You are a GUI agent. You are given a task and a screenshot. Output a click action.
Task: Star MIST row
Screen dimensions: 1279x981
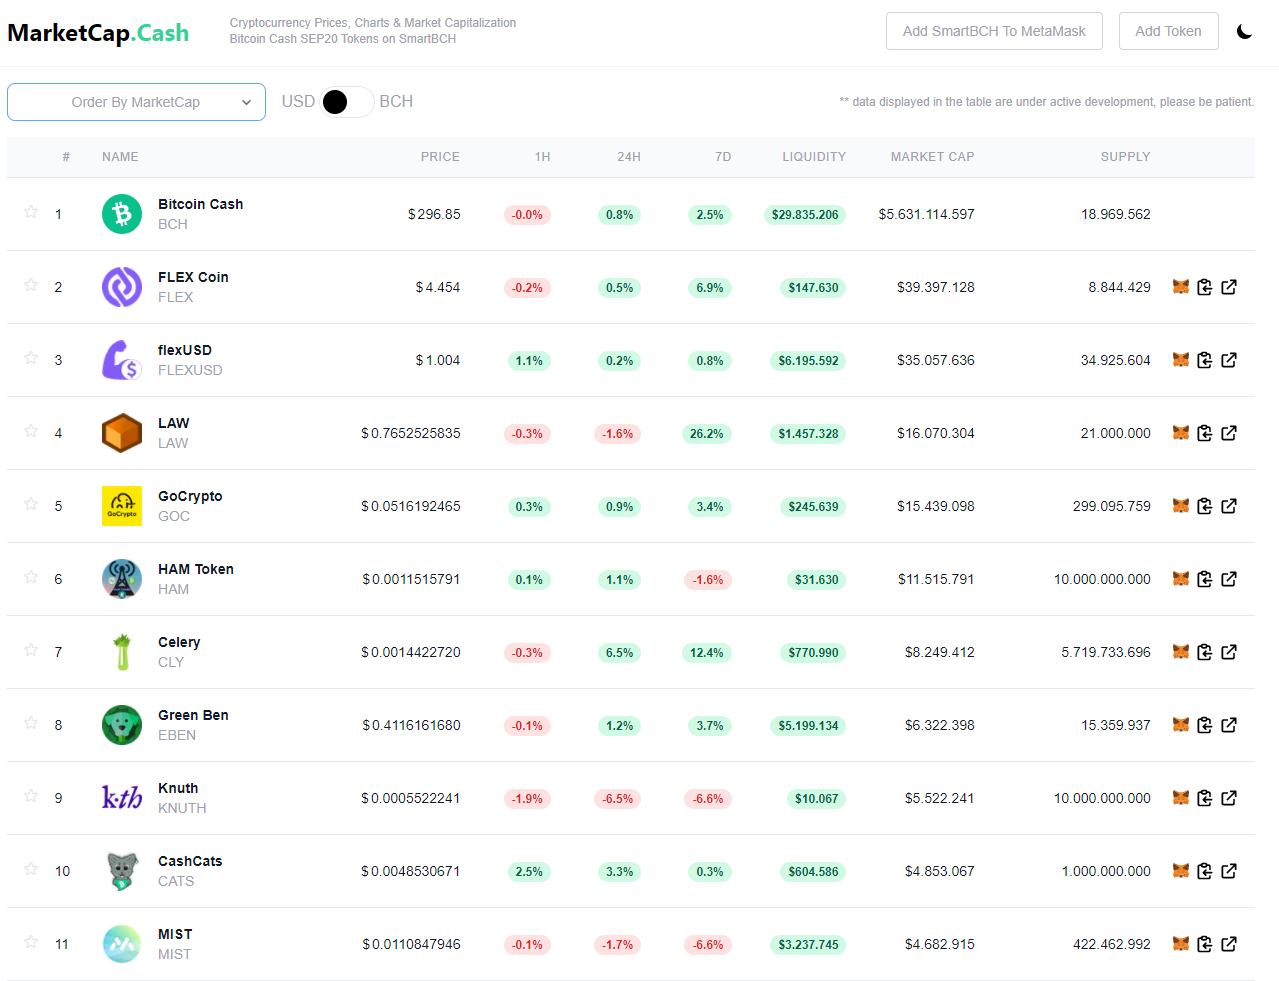pyautogui.click(x=31, y=942)
